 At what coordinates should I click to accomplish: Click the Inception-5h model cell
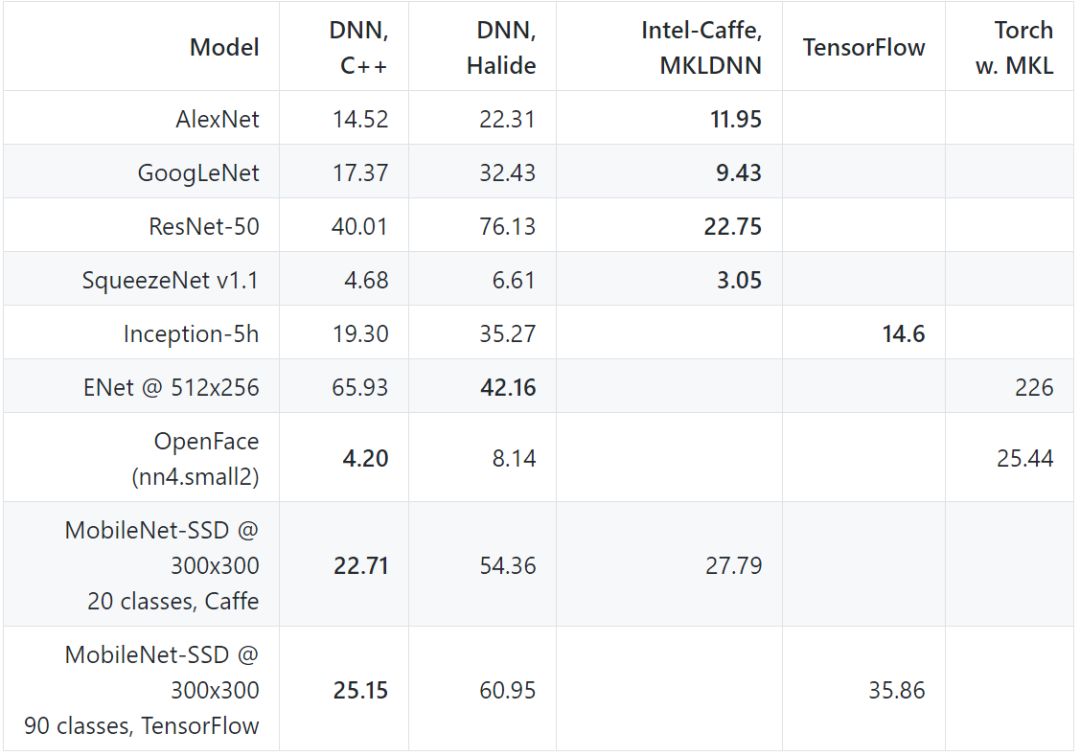coord(191,334)
